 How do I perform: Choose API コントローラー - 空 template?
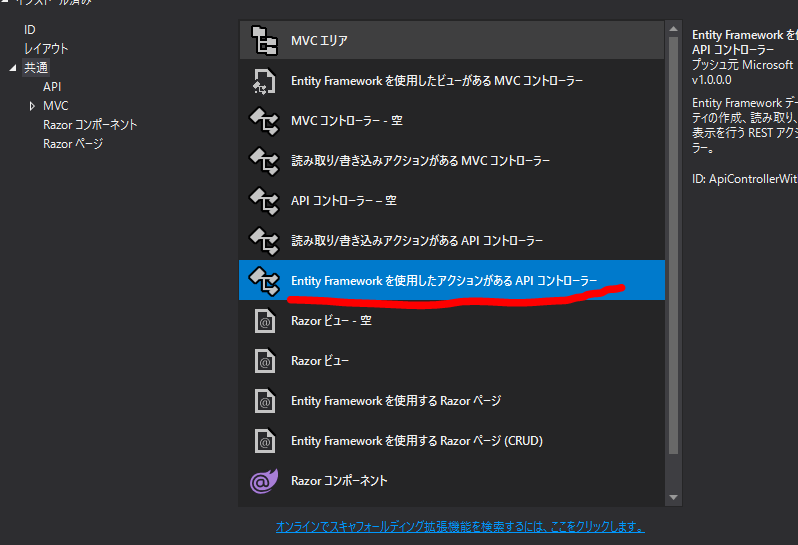click(x=344, y=200)
